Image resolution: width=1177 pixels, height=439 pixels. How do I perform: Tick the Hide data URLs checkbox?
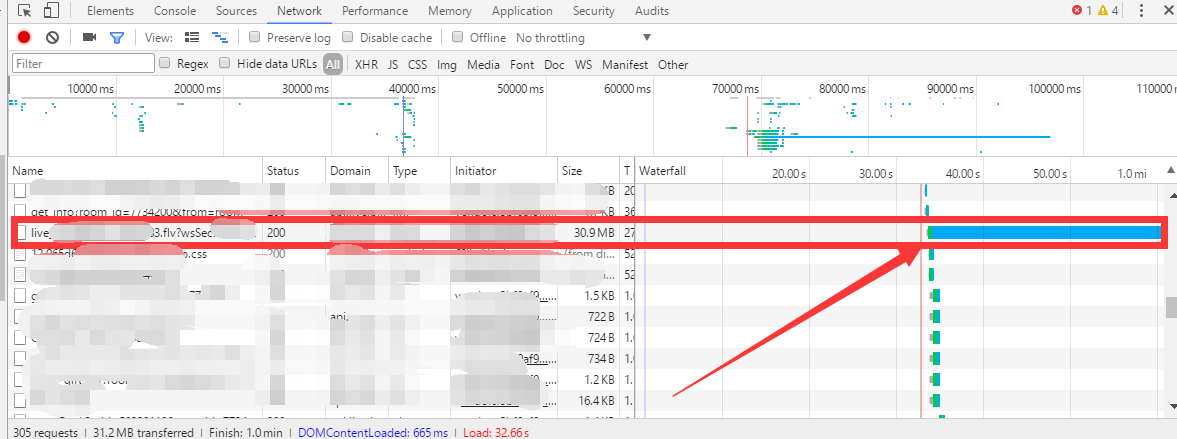point(225,64)
